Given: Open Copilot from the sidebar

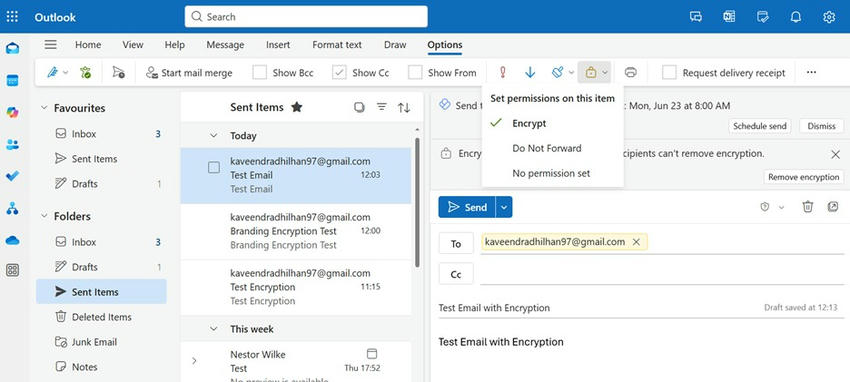Looking at the screenshot, I should pos(12,112).
